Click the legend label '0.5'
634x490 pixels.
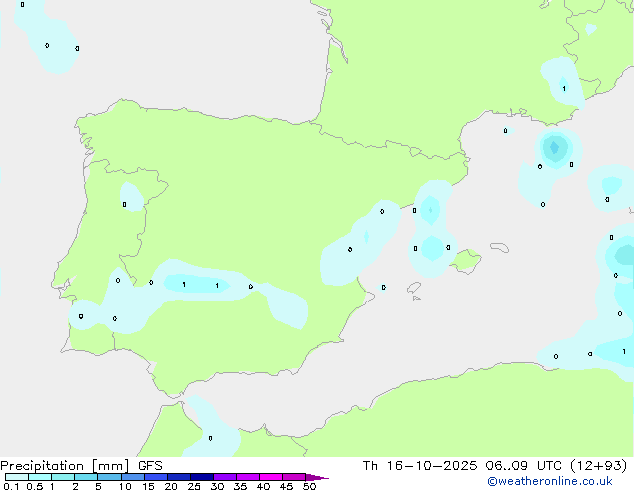35,486
